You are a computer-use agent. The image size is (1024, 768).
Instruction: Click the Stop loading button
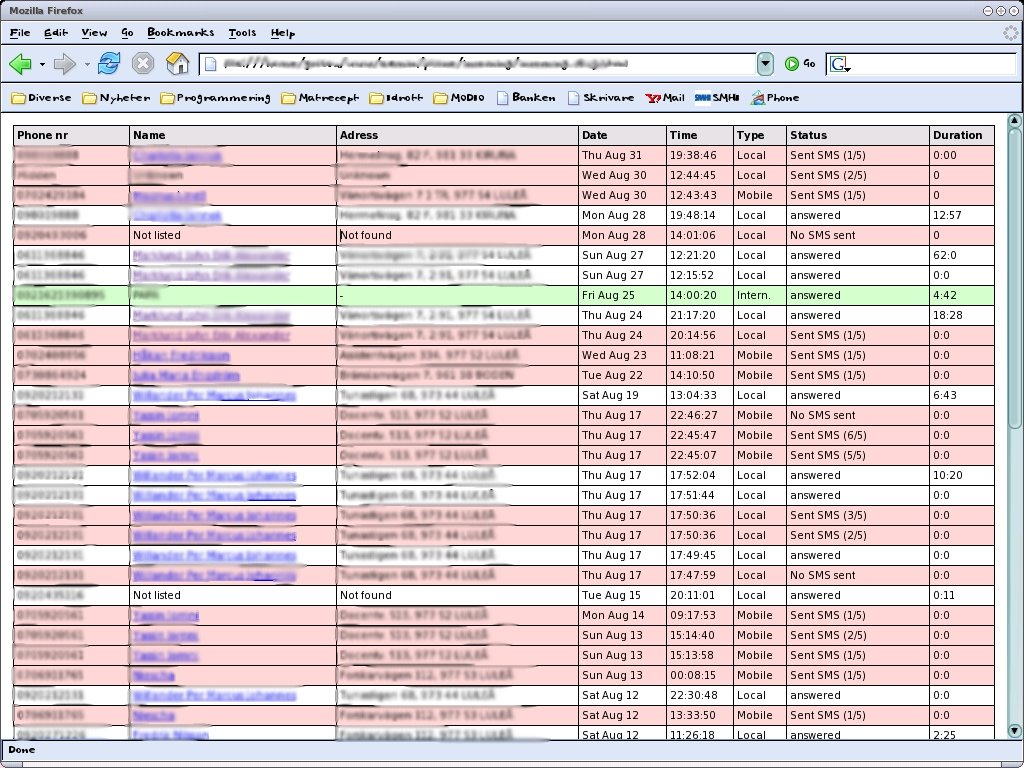[x=143, y=64]
